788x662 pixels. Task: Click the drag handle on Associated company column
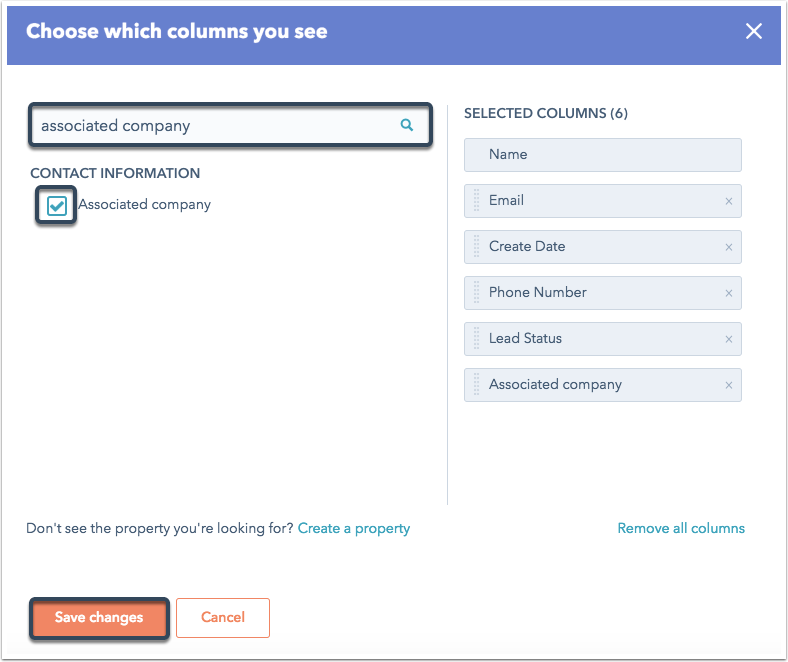point(476,385)
